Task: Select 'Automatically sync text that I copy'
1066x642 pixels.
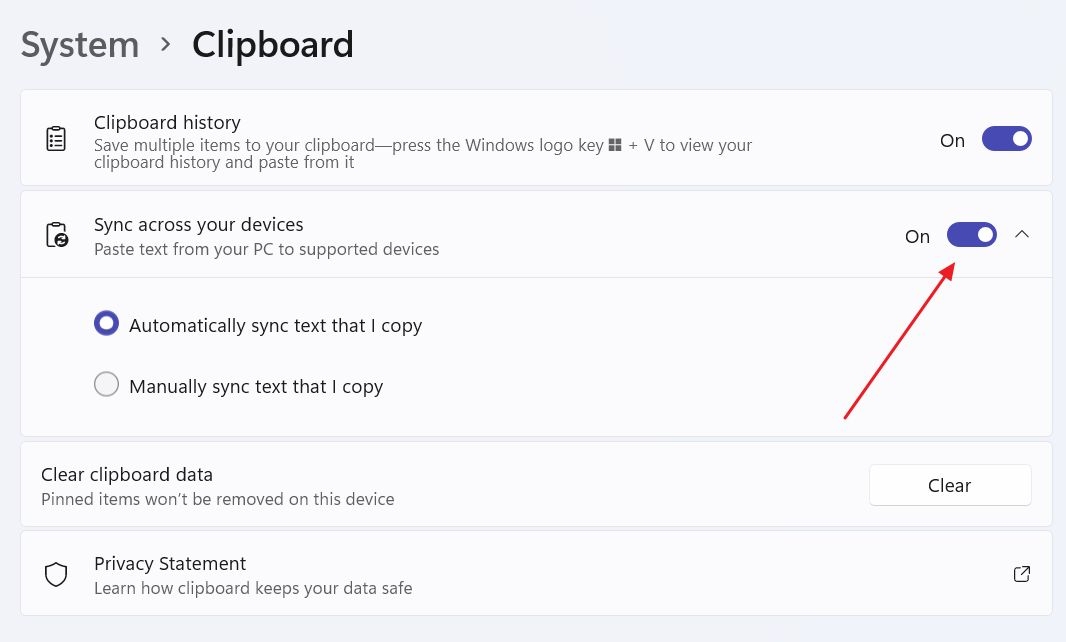Action: click(106, 322)
